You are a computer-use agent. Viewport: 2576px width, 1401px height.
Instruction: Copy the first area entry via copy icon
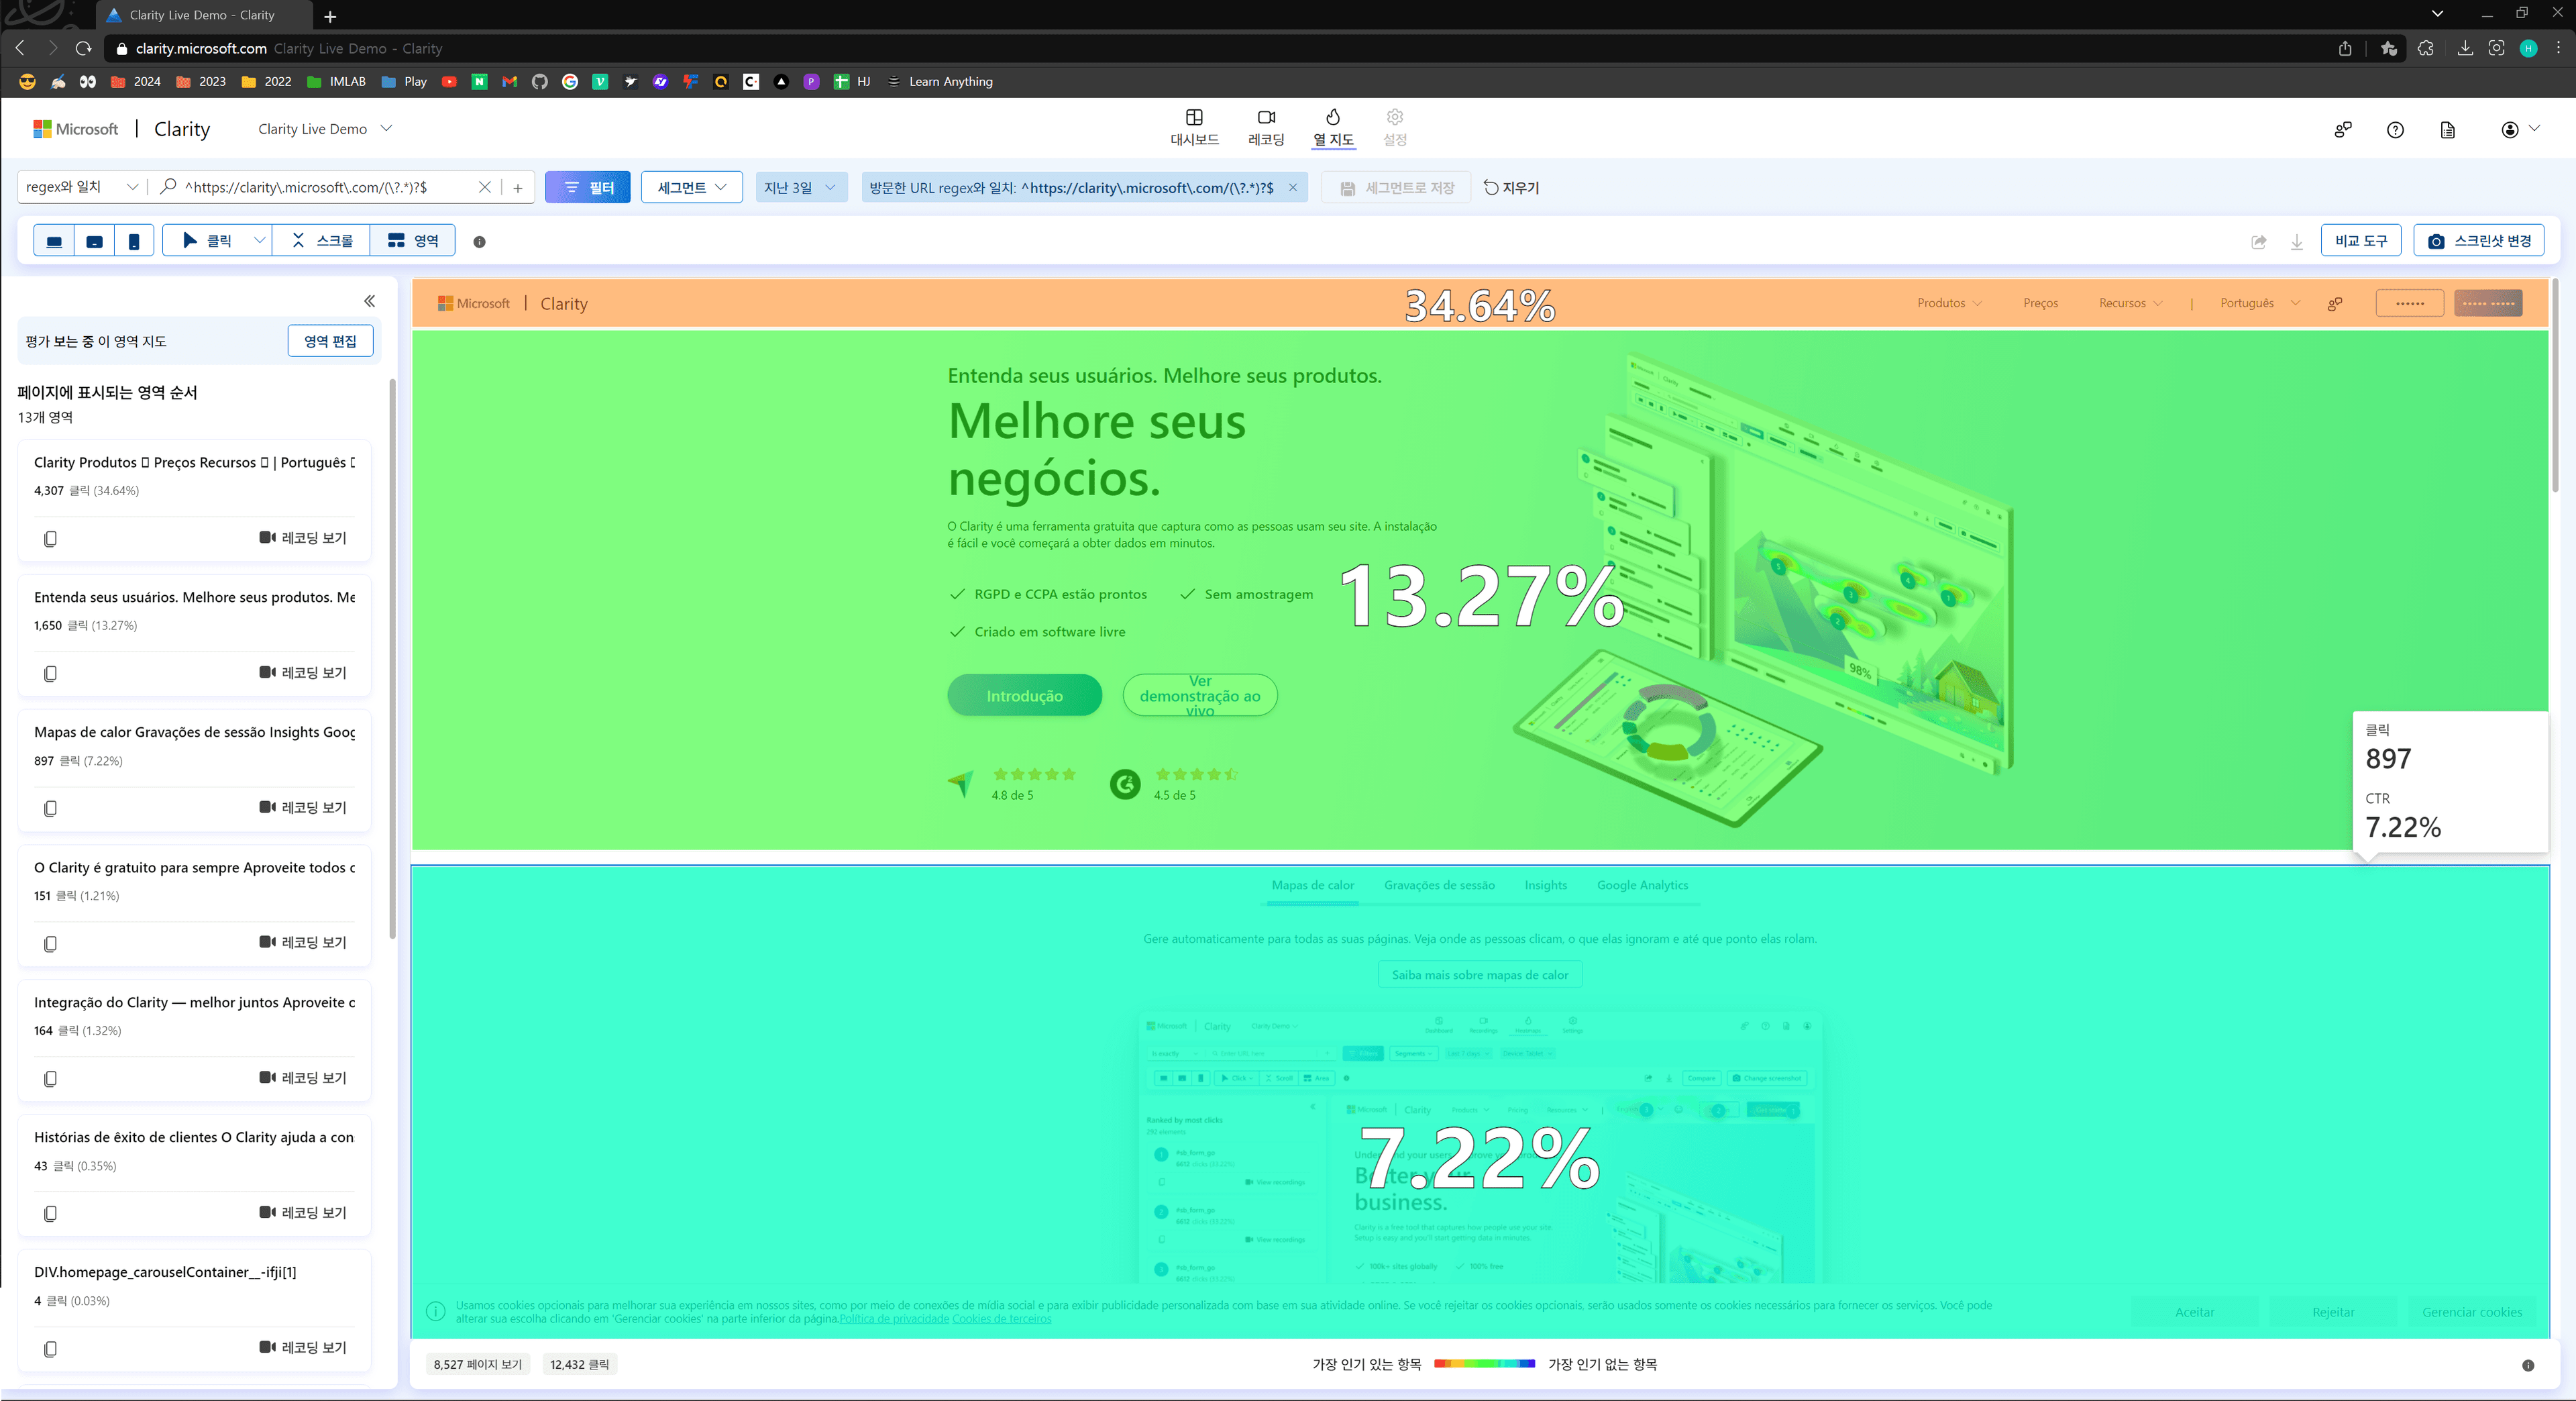50,539
